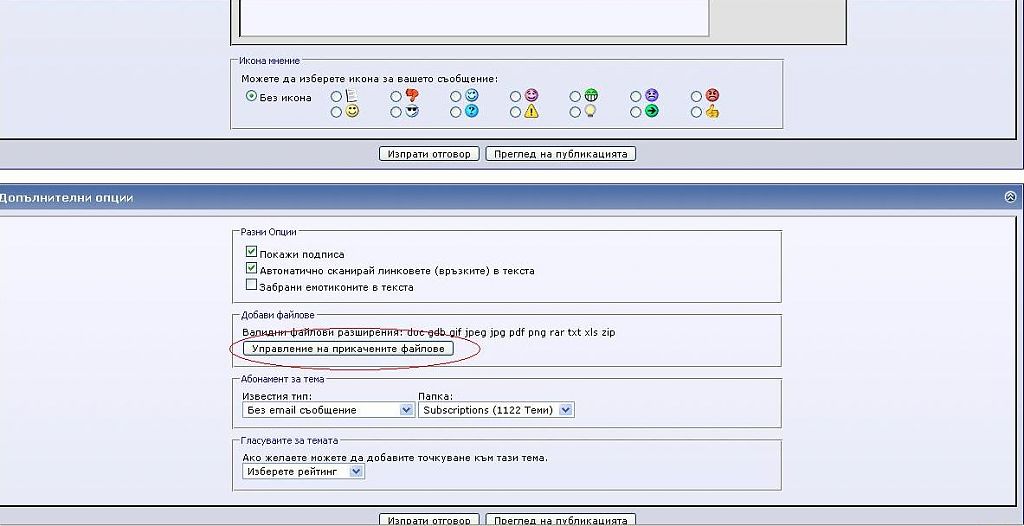Select radio button beside the red angry face
Screen dimensions: 1024x526
tap(697, 97)
